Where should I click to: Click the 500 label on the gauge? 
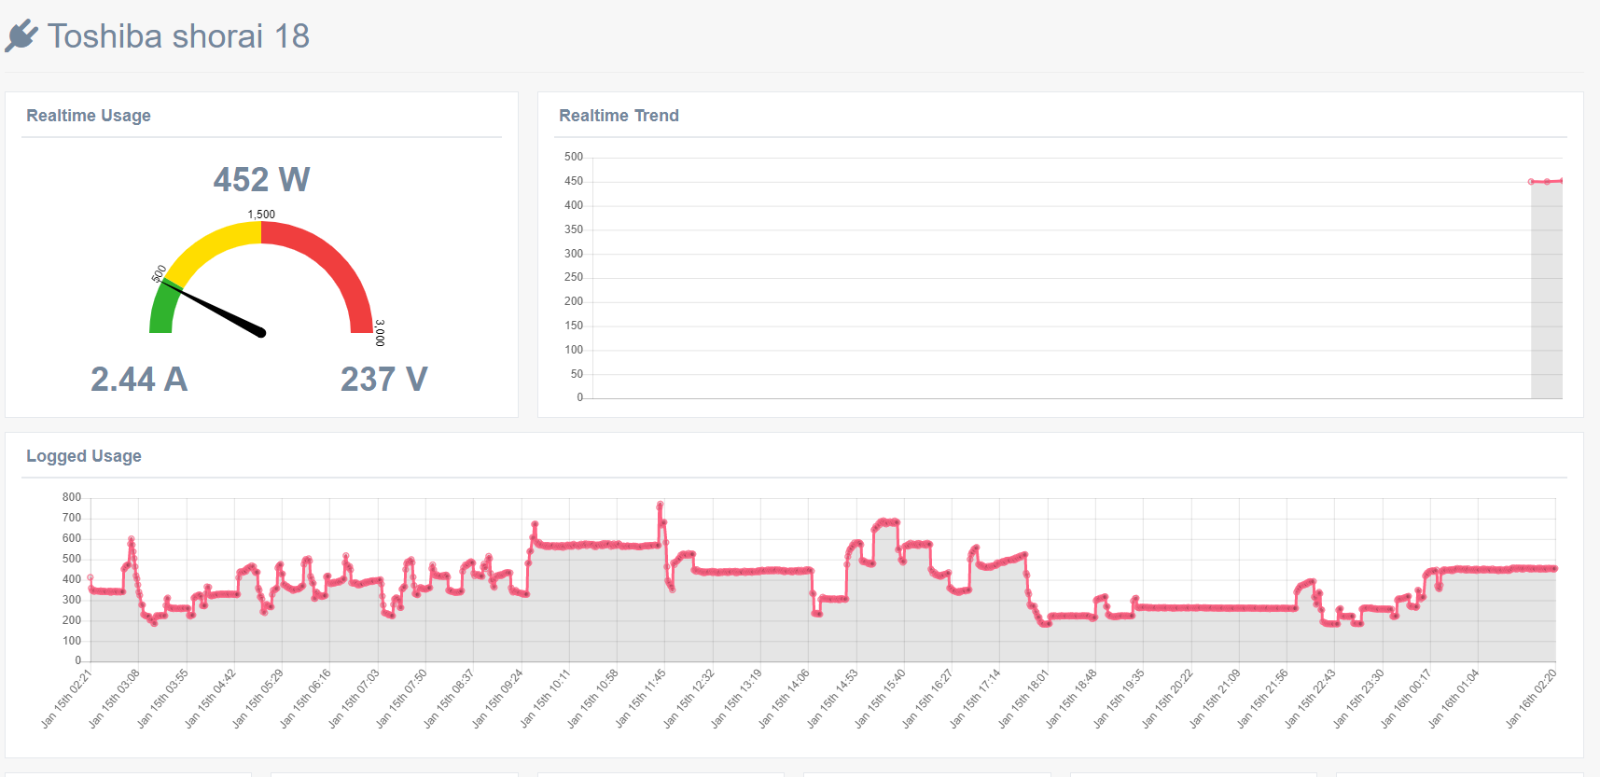(158, 274)
